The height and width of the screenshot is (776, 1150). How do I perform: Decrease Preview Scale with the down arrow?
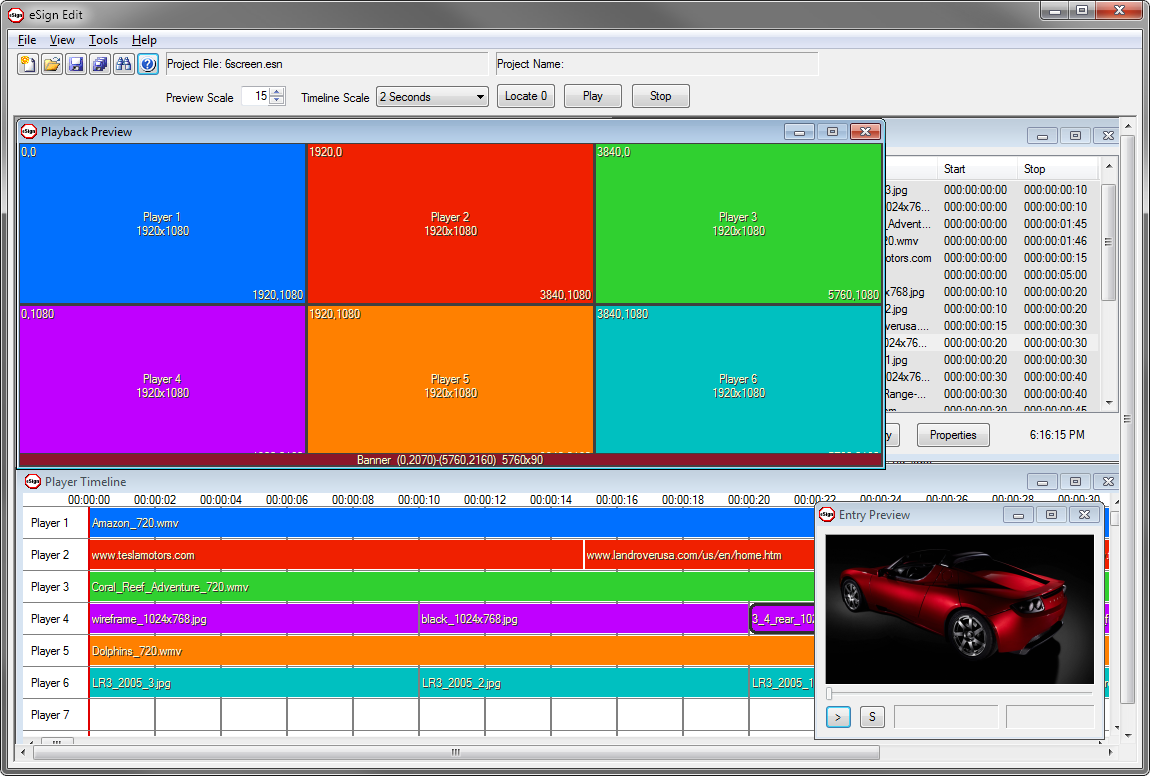click(278, 102)
